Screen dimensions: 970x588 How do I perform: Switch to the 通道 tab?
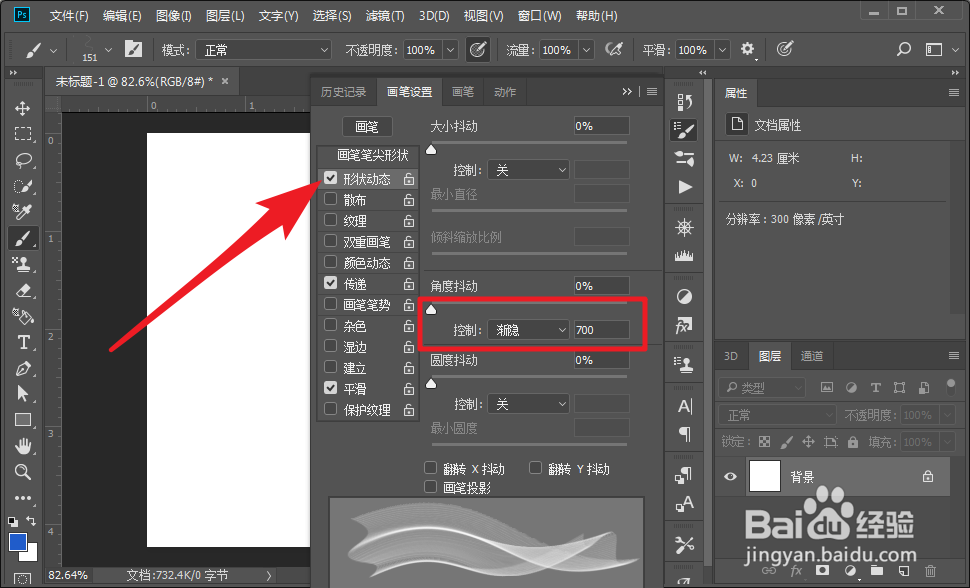811,356
